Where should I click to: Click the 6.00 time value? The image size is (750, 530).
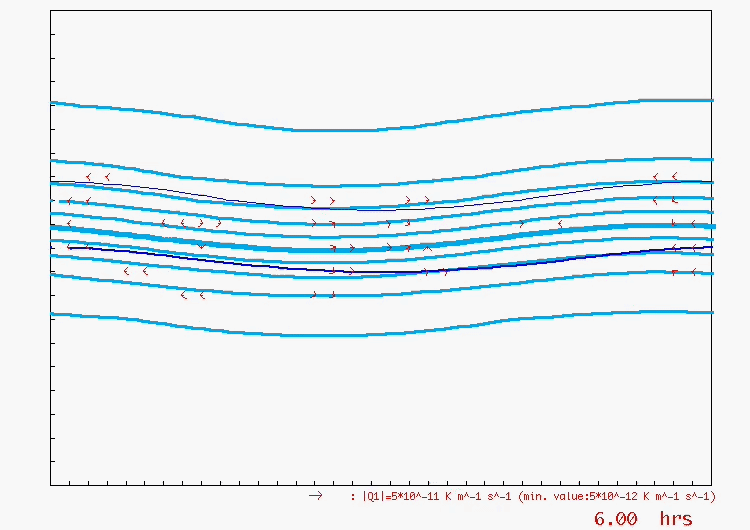(615, 518)
